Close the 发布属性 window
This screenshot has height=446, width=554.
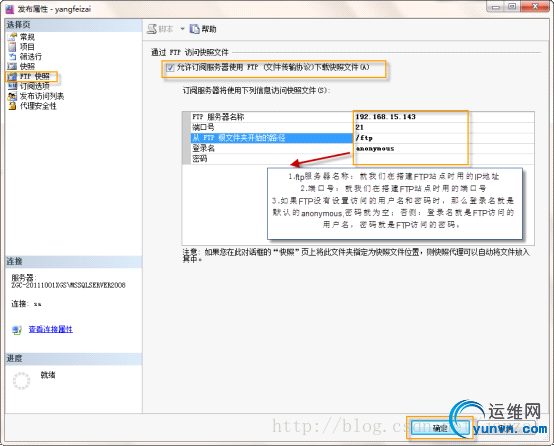tap(535, 7)
